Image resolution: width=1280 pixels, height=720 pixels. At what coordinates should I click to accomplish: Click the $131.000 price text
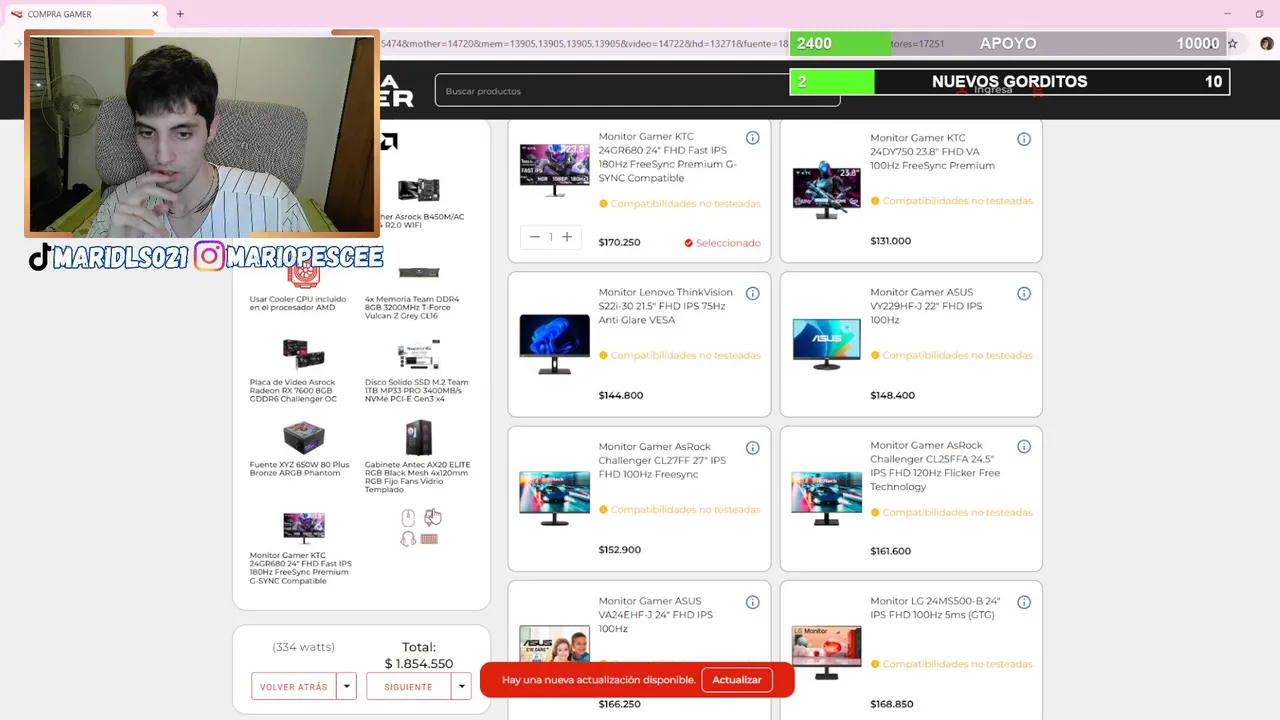click(x=890, y=241)
